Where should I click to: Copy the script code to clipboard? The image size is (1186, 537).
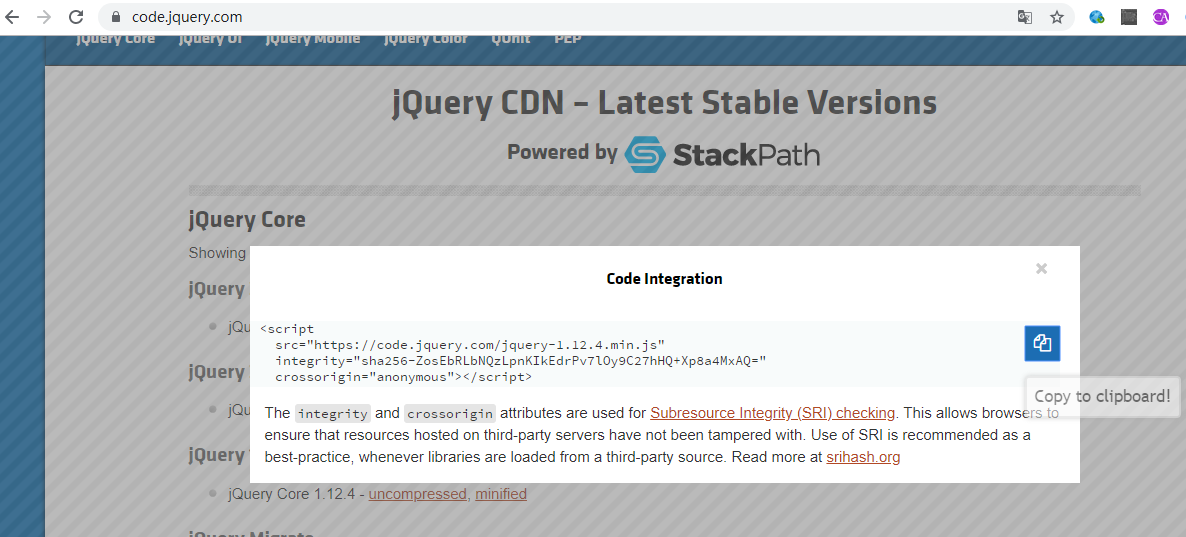[x=1042, y=343]
